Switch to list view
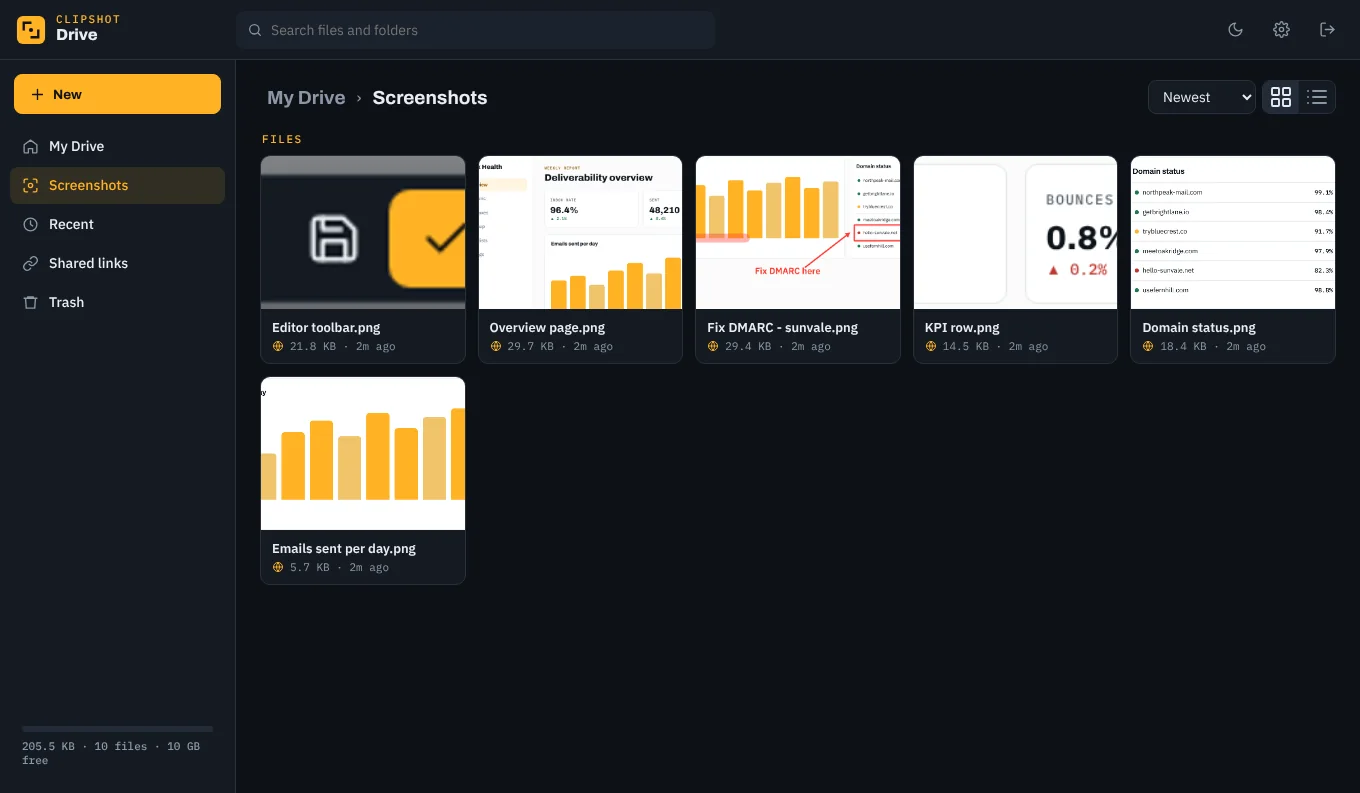The width and height of the screenshot is (1360, 793). point(1317,97)
